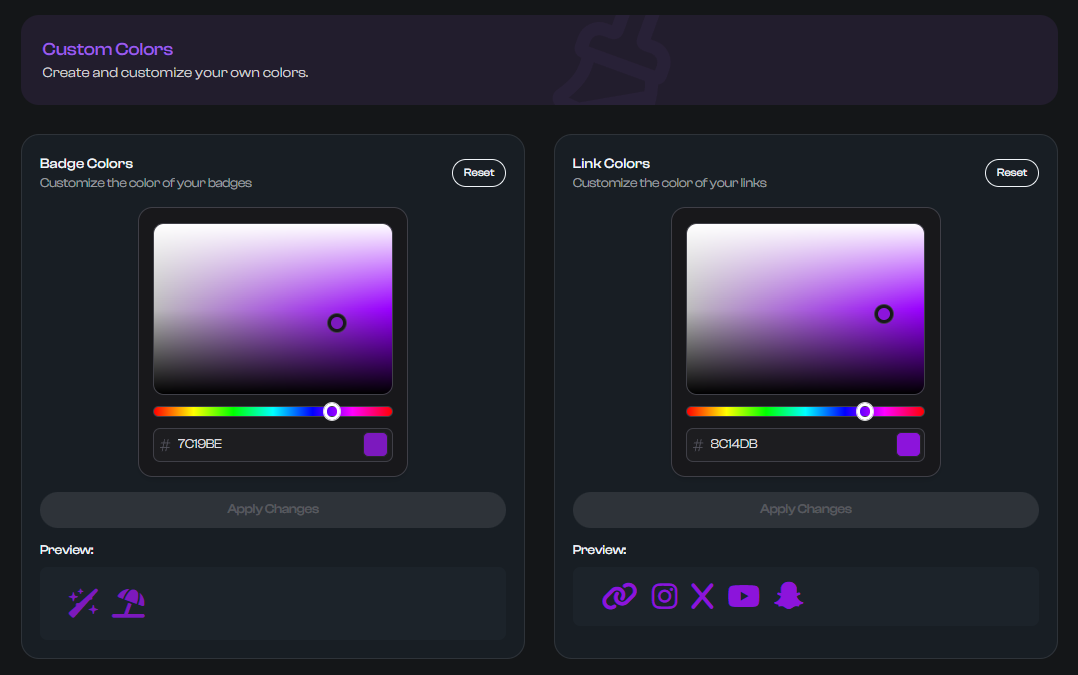Click the beach umbrella badge preview icon
1078x675 pixels.
pos(129,603)
